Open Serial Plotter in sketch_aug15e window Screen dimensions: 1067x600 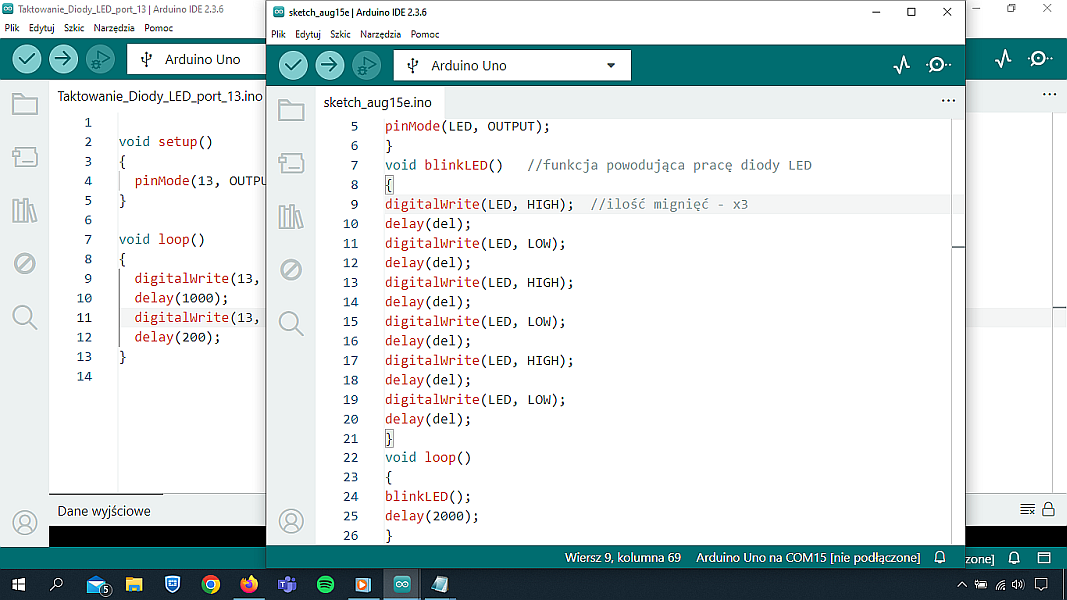click(x=902, y=65)
